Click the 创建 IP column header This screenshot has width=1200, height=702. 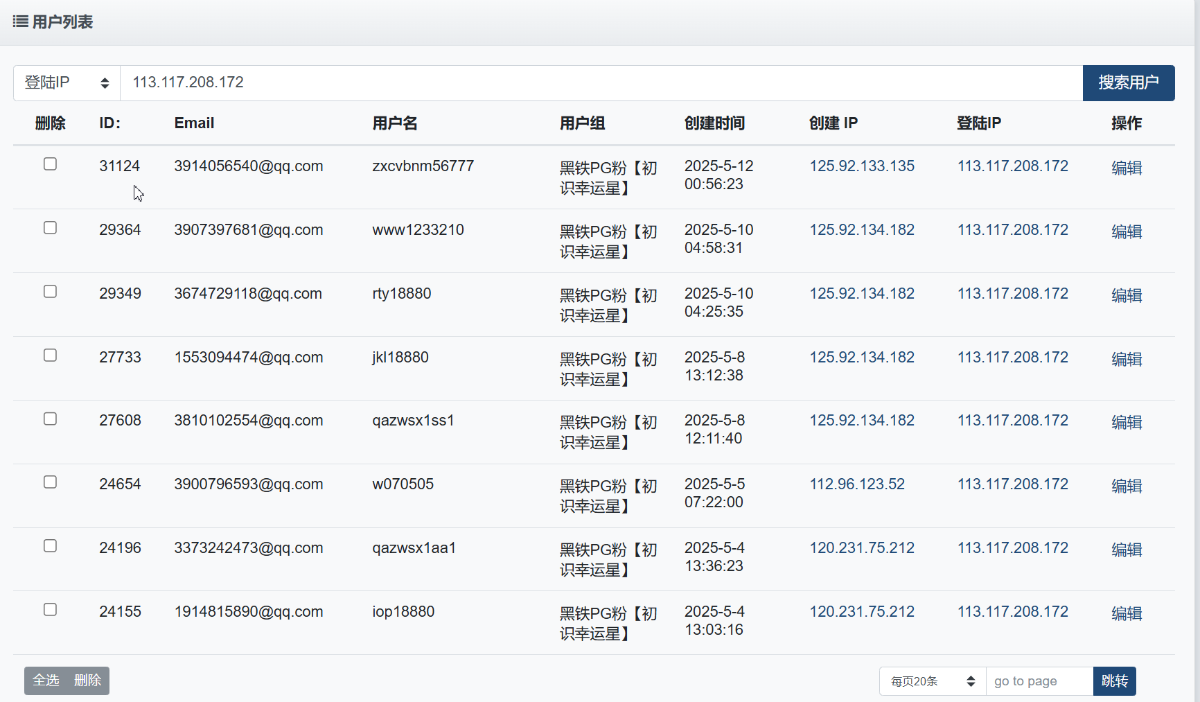click(x=834, y=124)
